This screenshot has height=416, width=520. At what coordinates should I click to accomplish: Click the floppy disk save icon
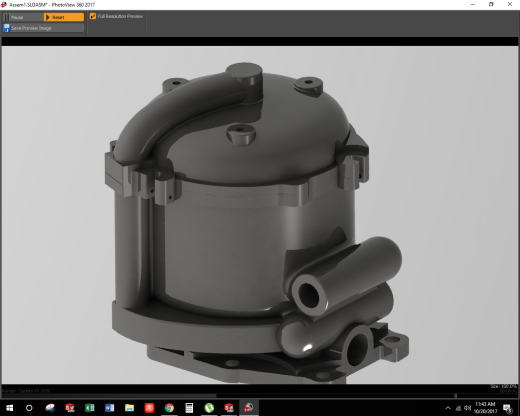coord(7,28)
